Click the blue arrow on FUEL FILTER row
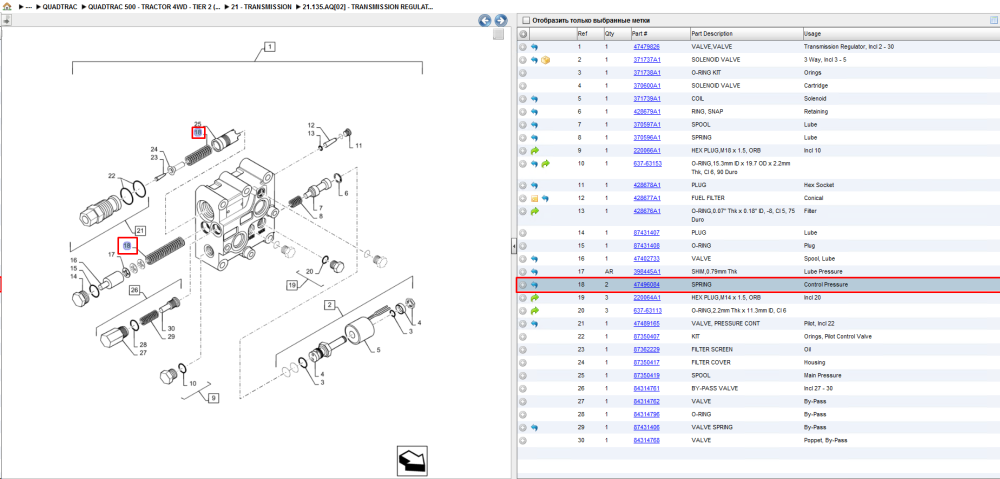The image size is (1000, 479). point(545,198)
